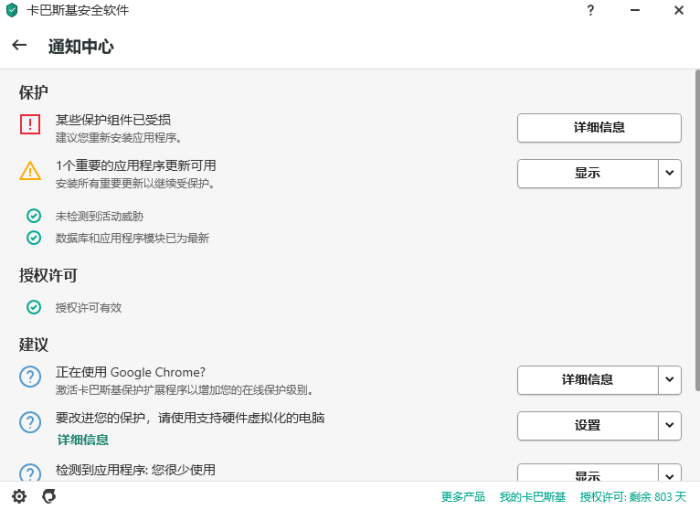Click the green check beside 授权许可有效
This screenshot has height=510, width=700.
(x=33, y=307)
